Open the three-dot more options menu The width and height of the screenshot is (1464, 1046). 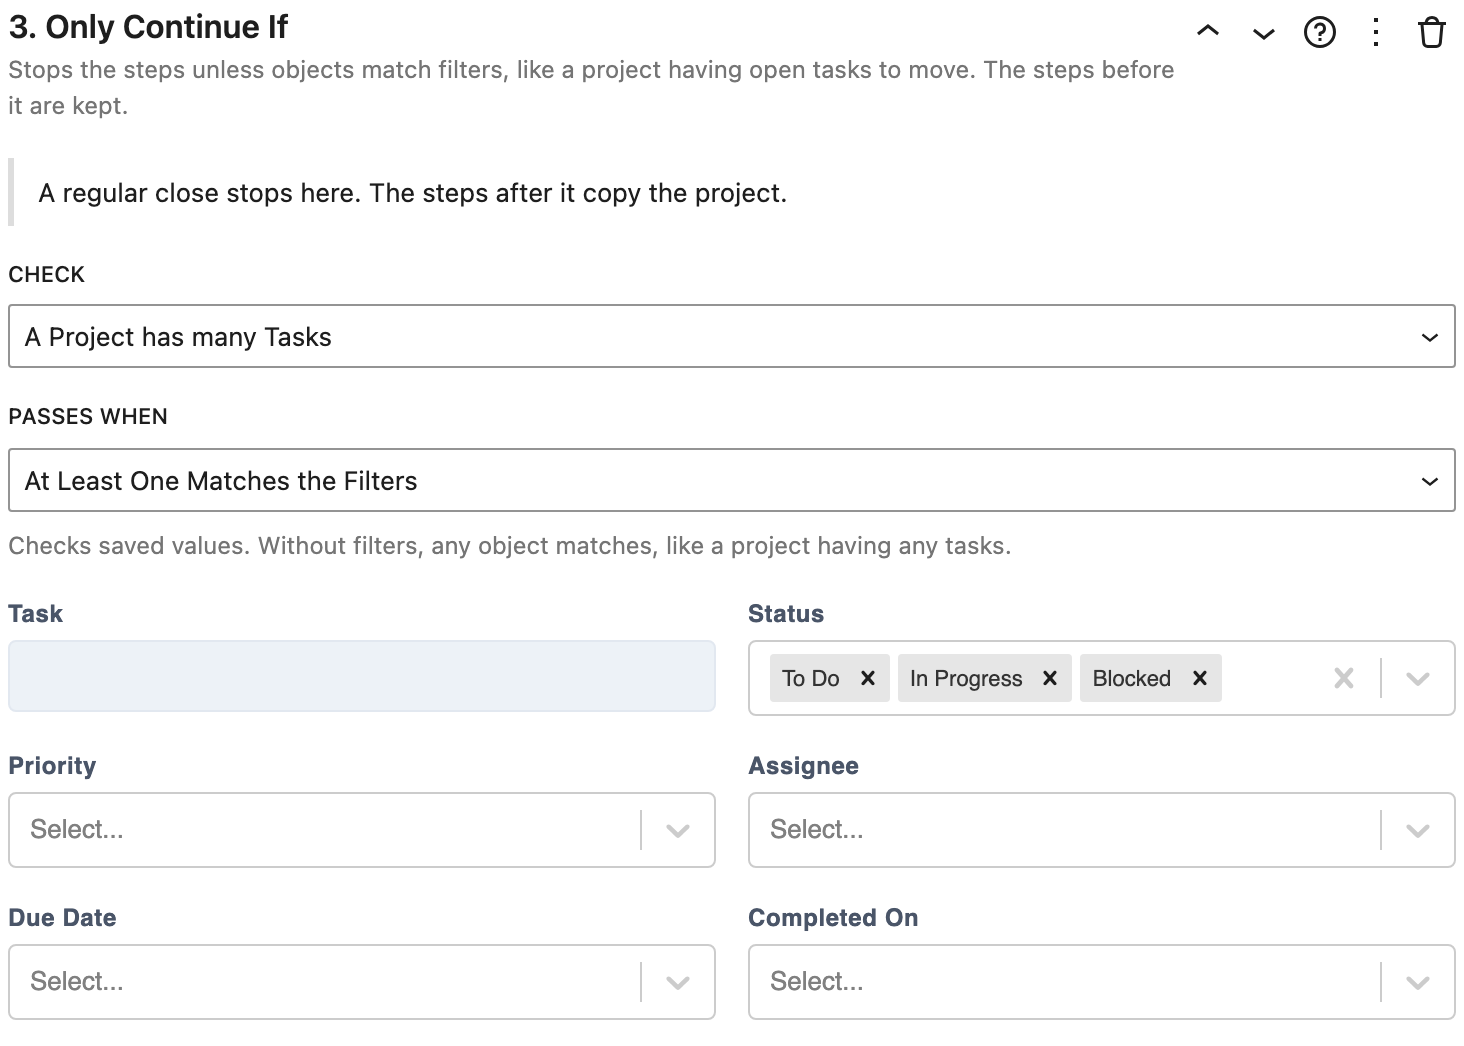coord(1376,33)
